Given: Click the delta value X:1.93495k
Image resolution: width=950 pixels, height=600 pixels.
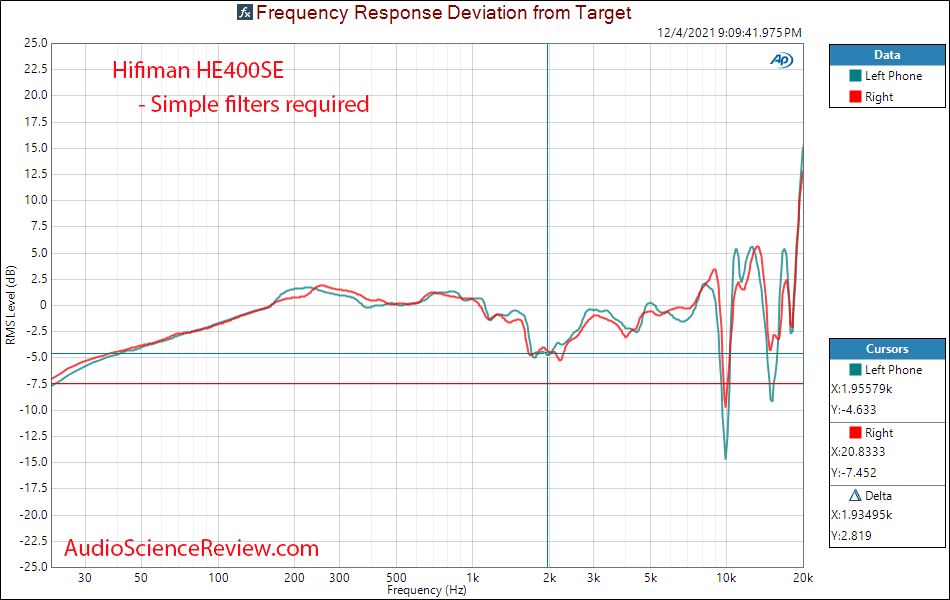Looking at the screenshot, I should 862,515.
